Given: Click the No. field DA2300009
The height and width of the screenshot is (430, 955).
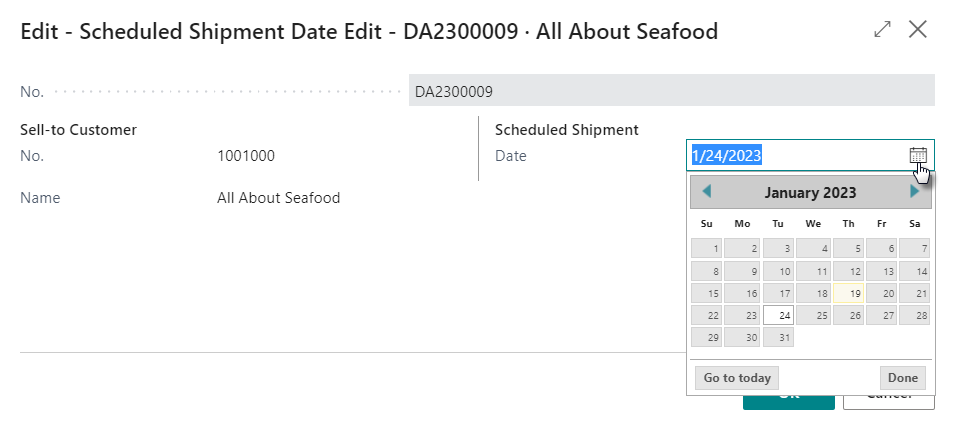Looking at the screenshot, I should pos(671,91).
